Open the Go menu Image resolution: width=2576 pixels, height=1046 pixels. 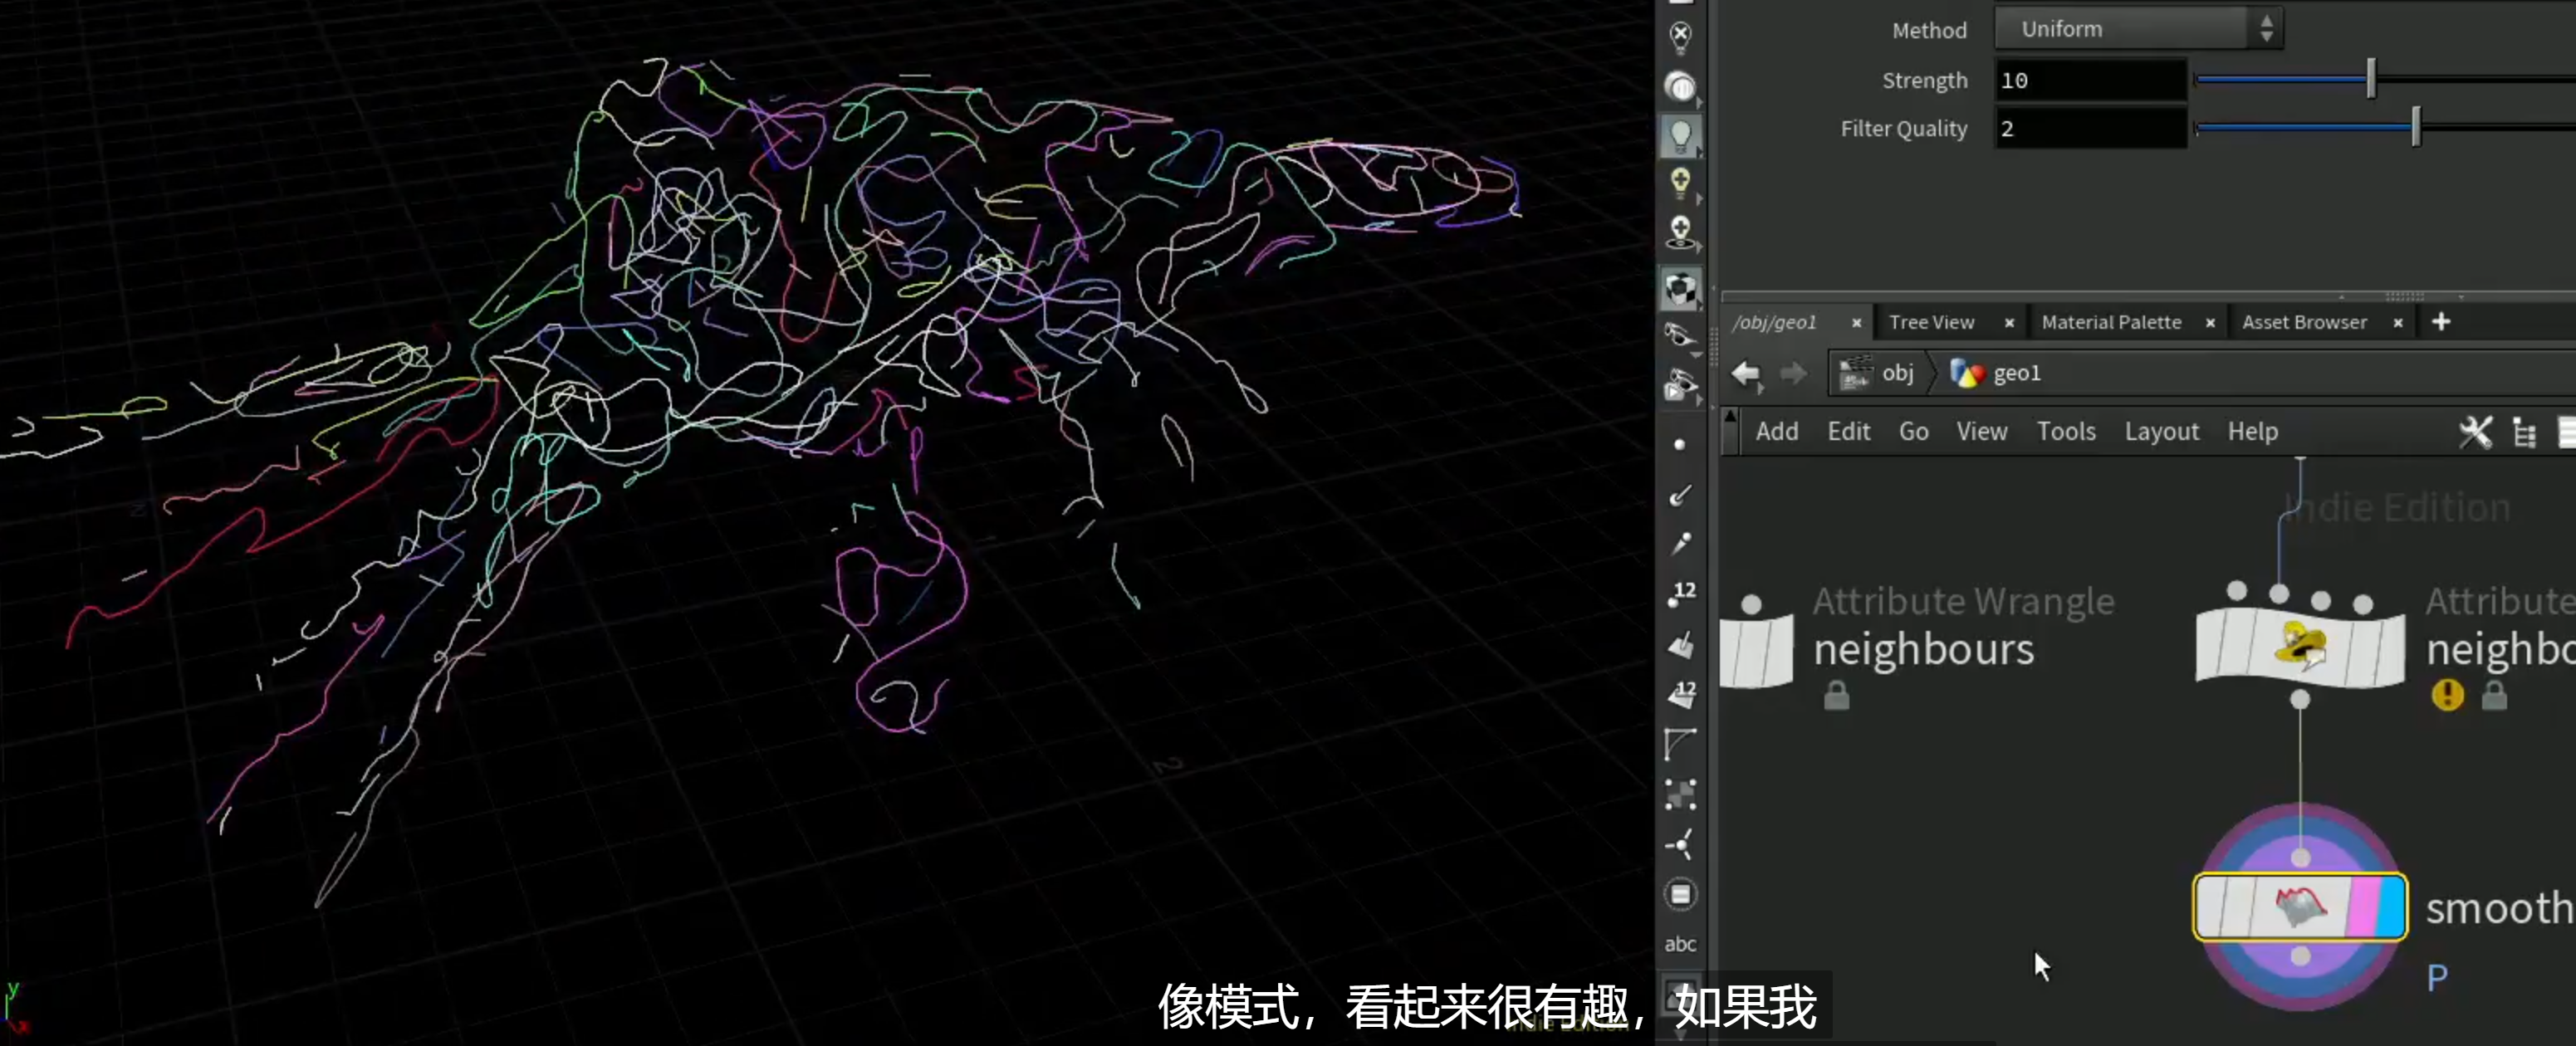[1913, 432]
